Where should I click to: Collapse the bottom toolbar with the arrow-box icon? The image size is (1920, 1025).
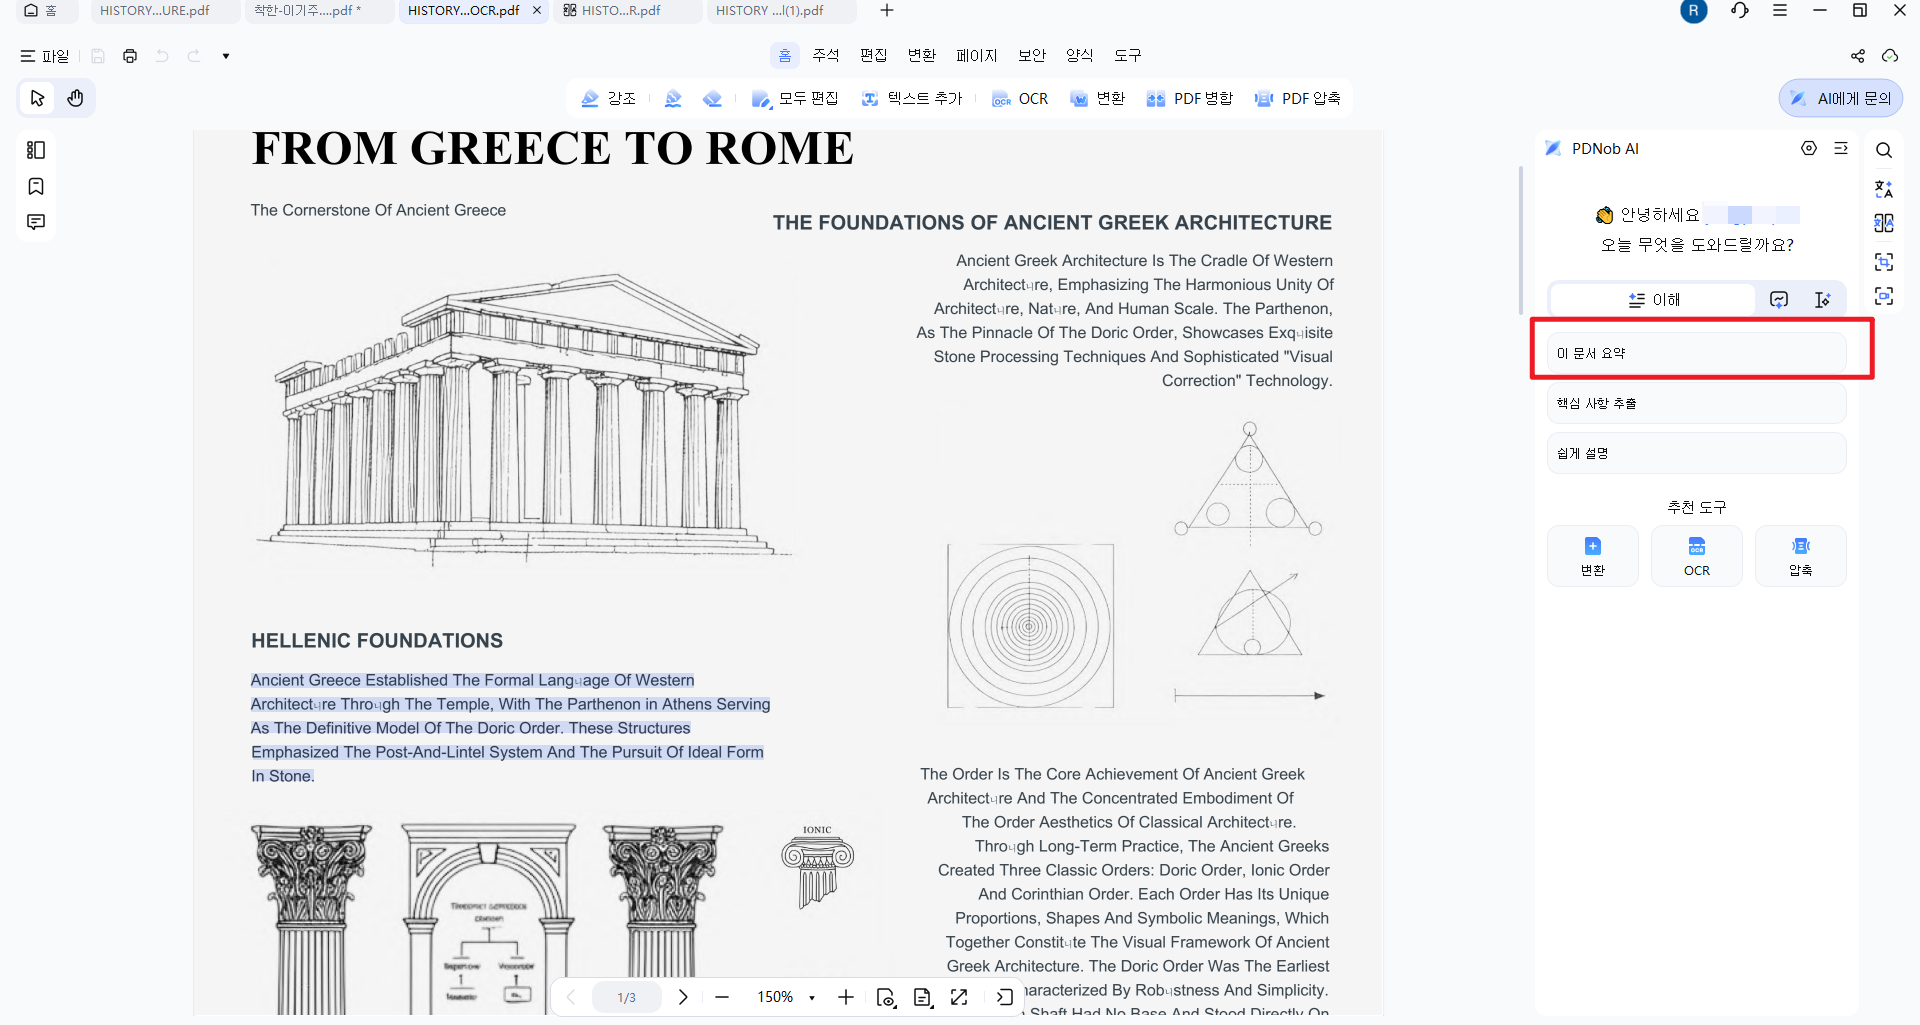(1005, 997)
